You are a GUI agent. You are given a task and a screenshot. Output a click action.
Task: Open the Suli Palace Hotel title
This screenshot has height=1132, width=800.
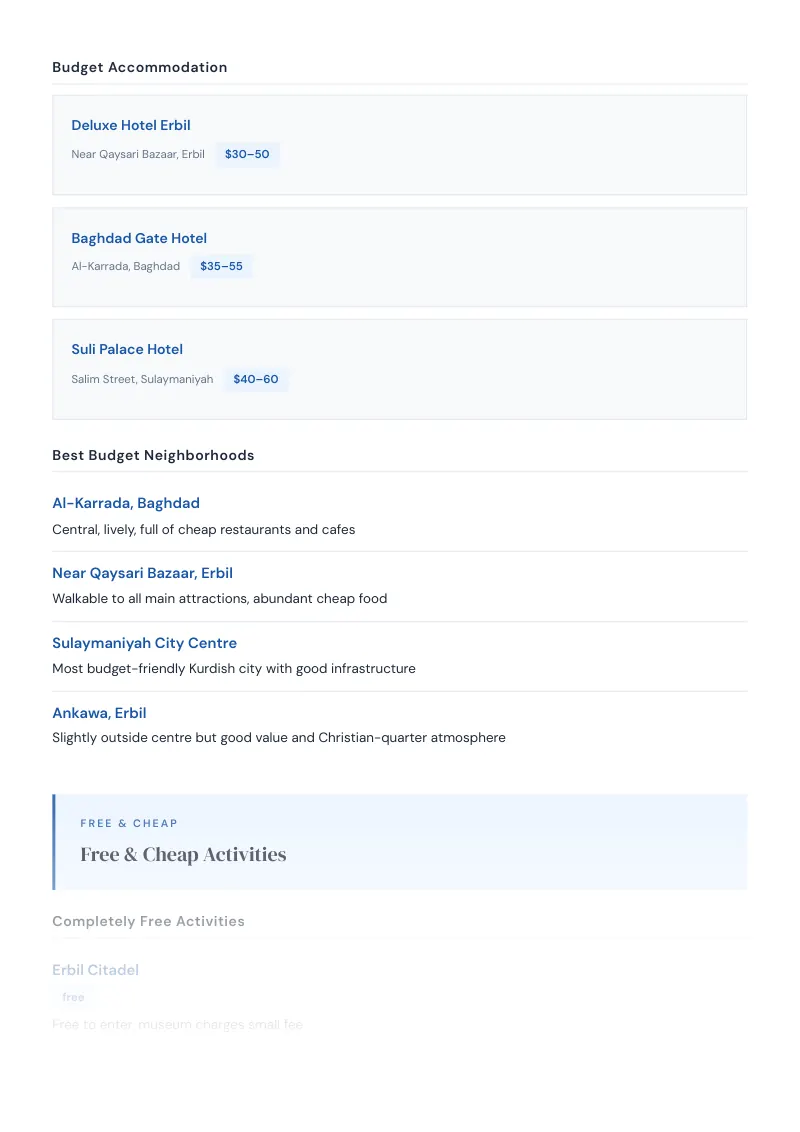(127, 349)
